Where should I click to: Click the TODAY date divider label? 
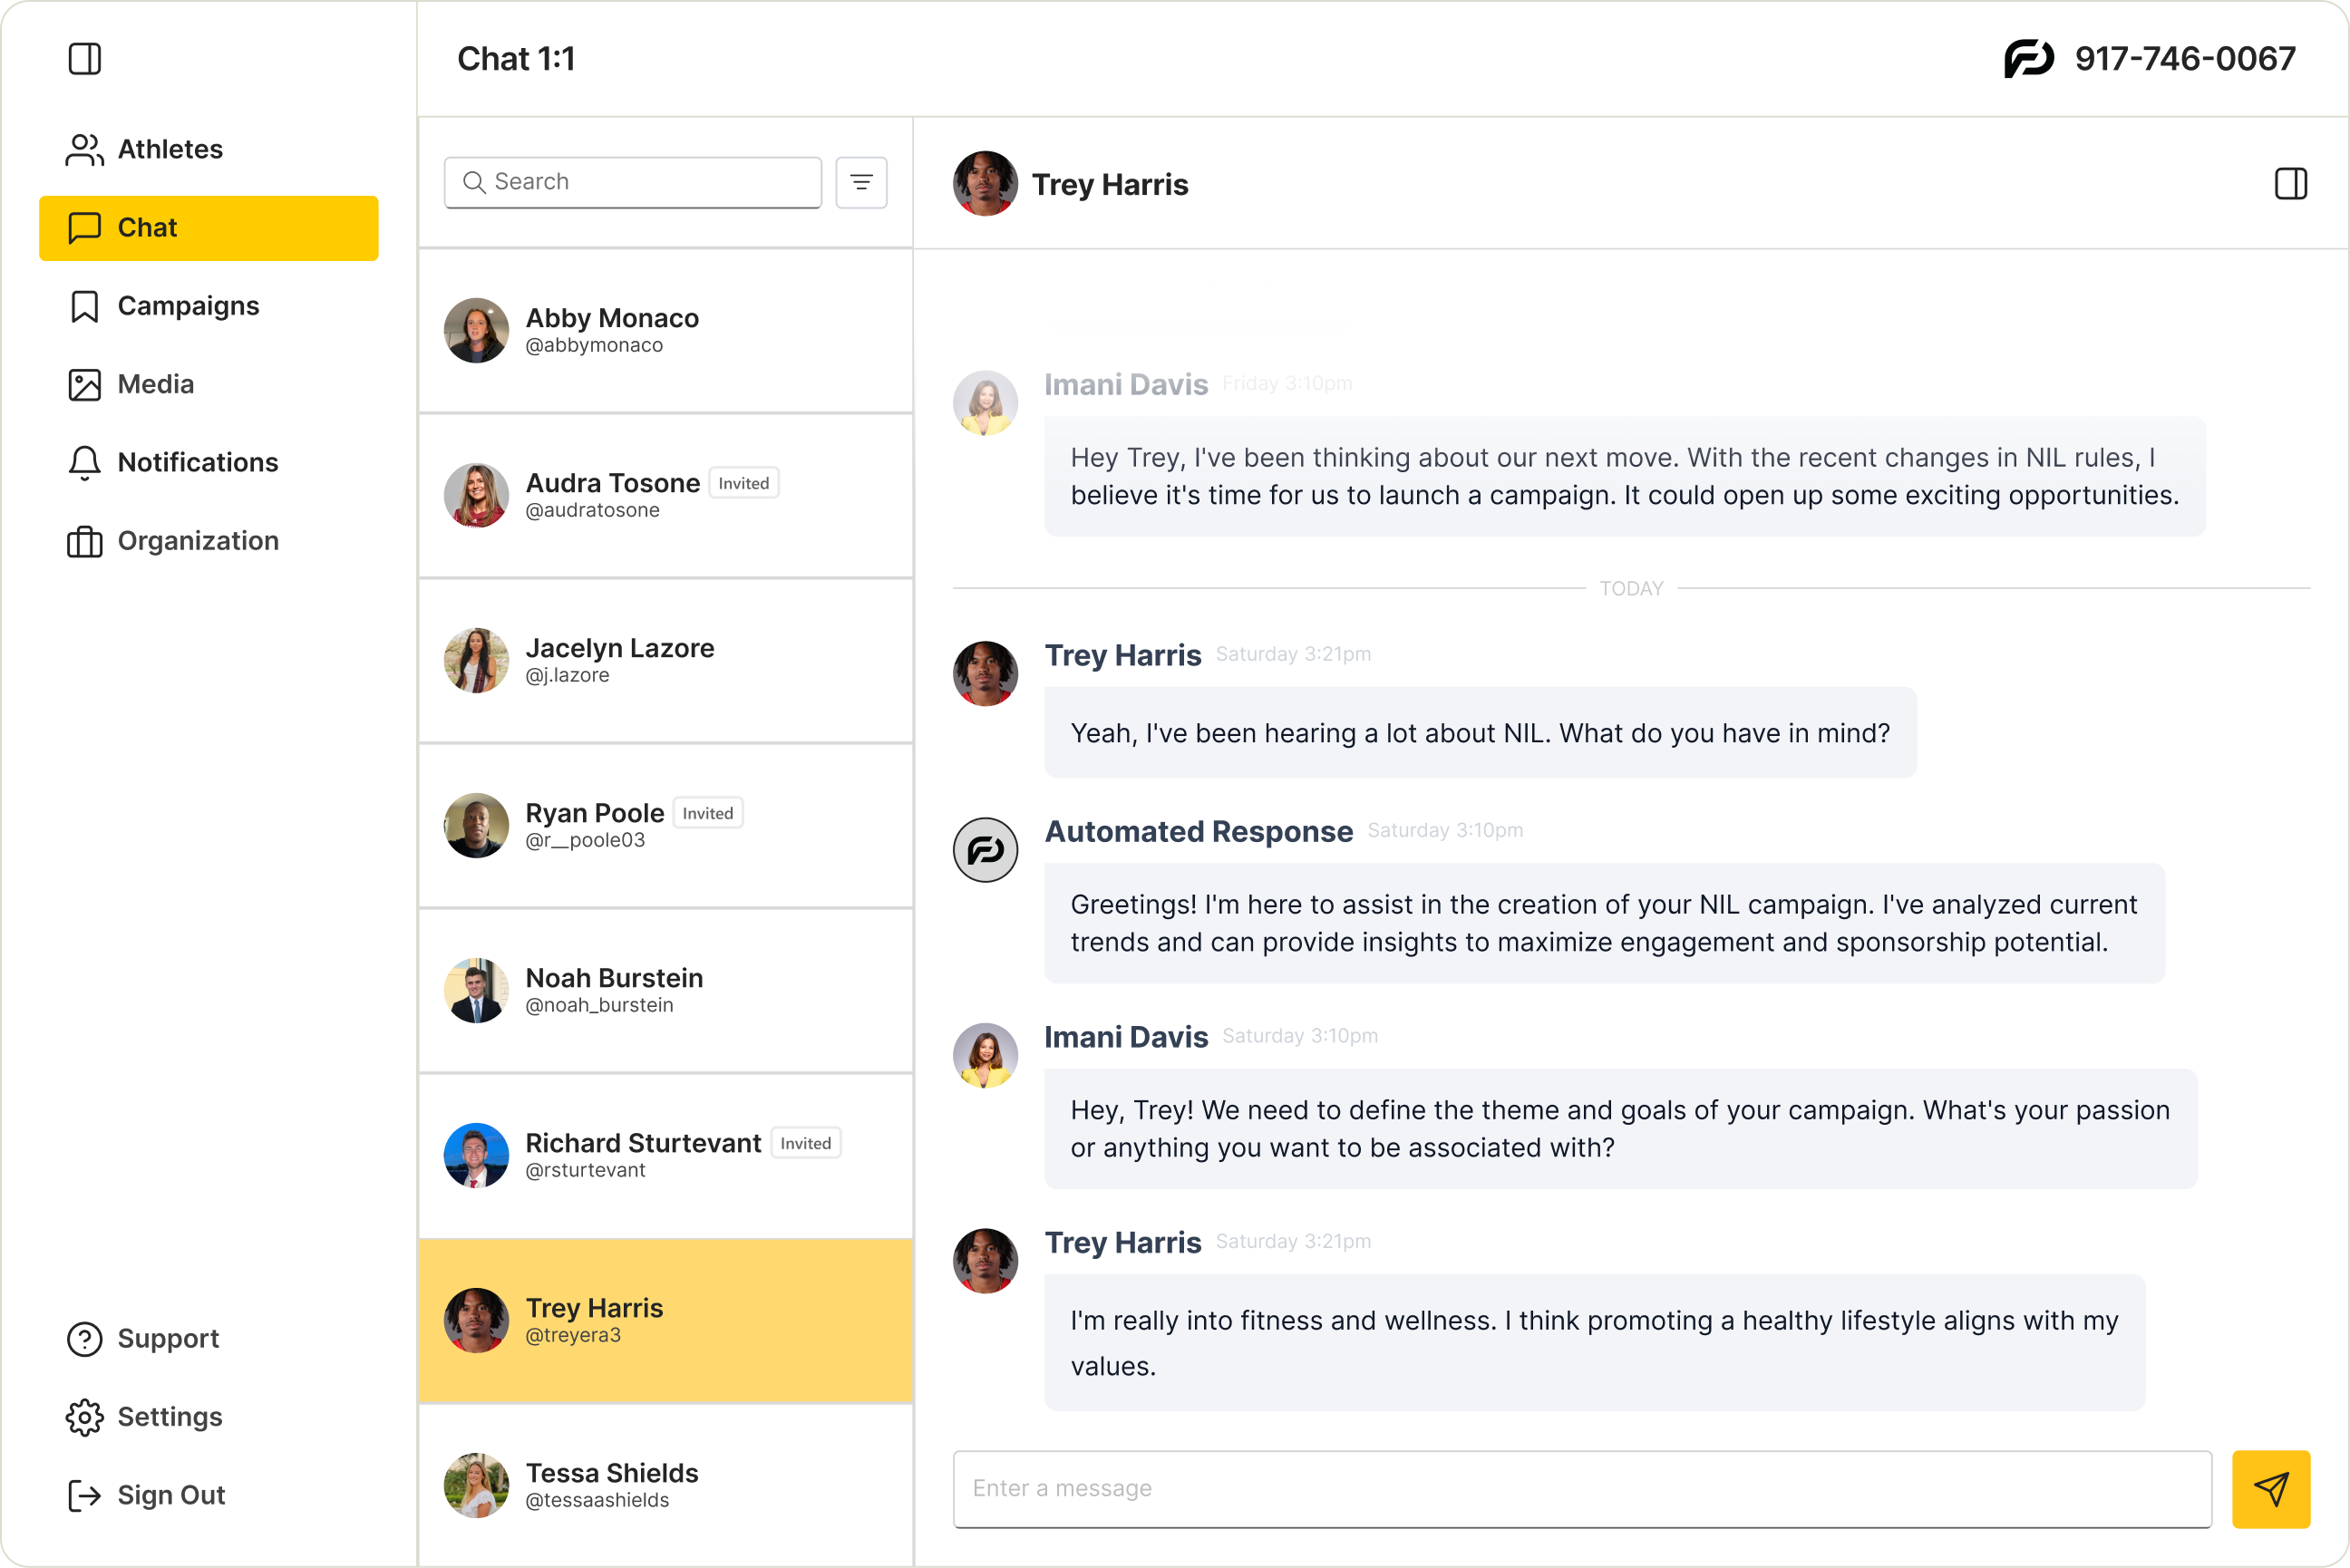pyautogui.click(x=1632, y=589)
